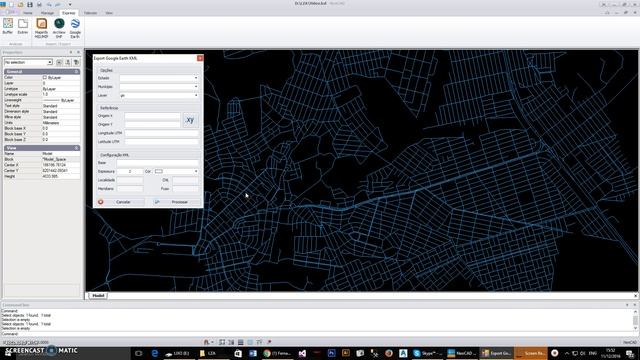Image resolution: width=640 pixels, height=360 pixels.
Task: Open Microsoft Edge from the taskbar
Action: [155, 353]
